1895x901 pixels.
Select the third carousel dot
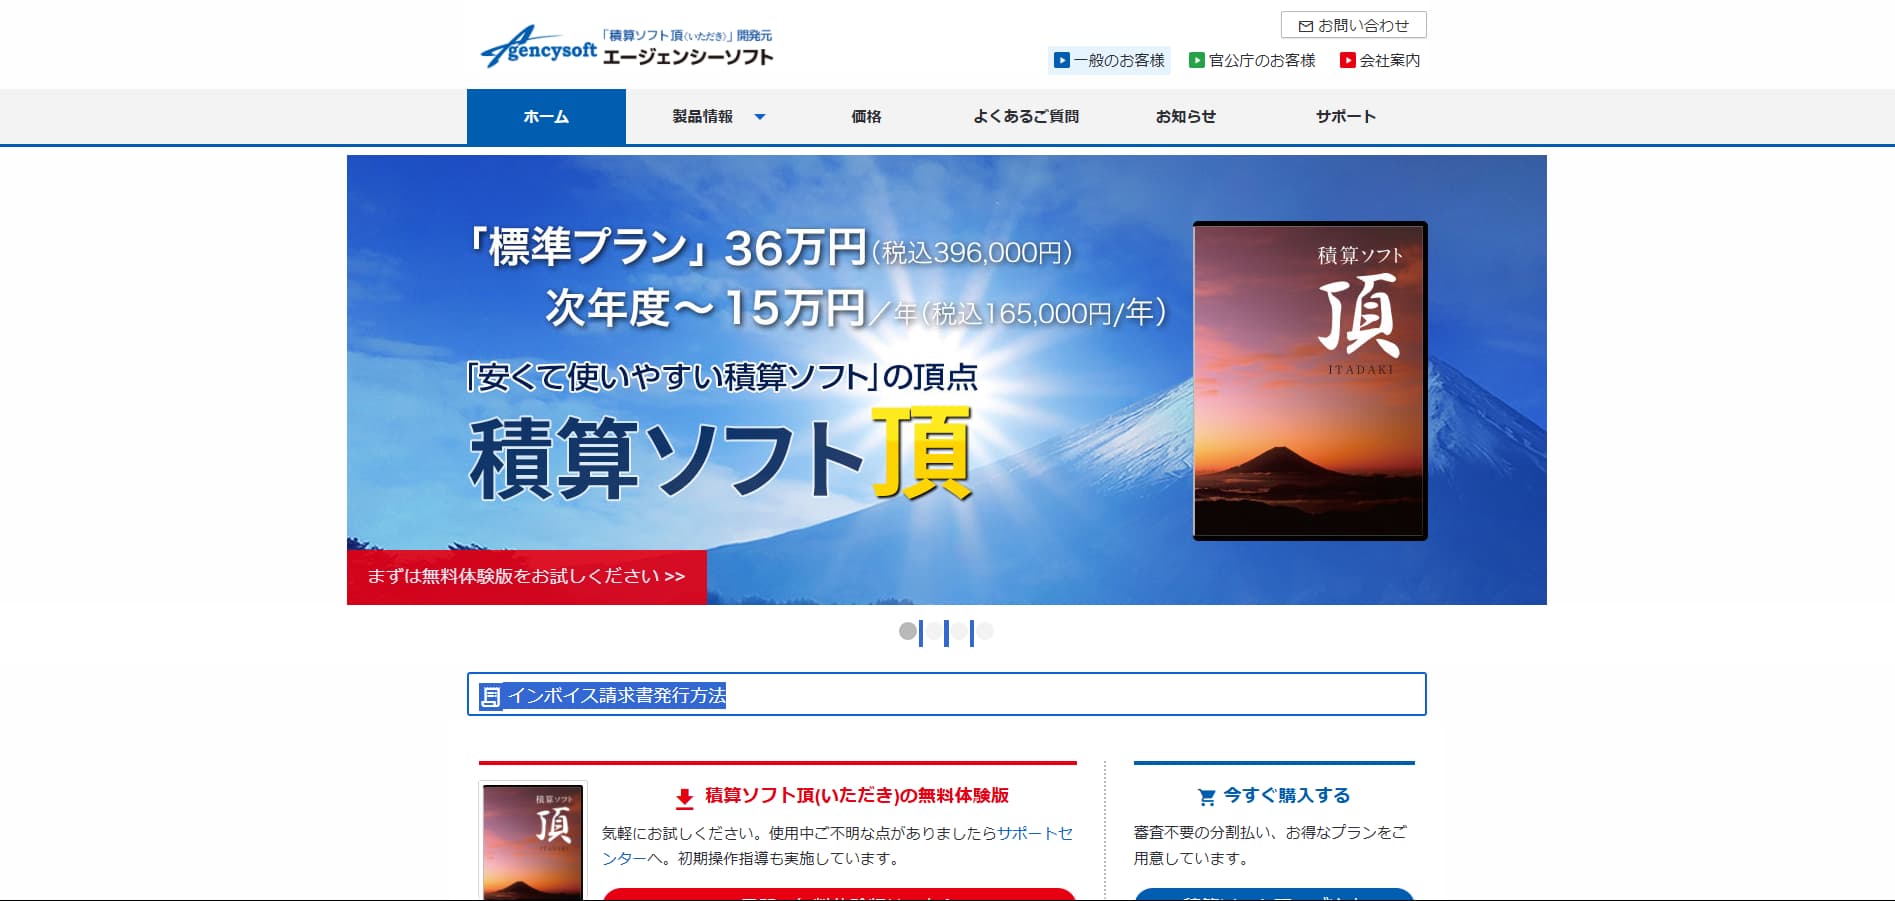960,631
